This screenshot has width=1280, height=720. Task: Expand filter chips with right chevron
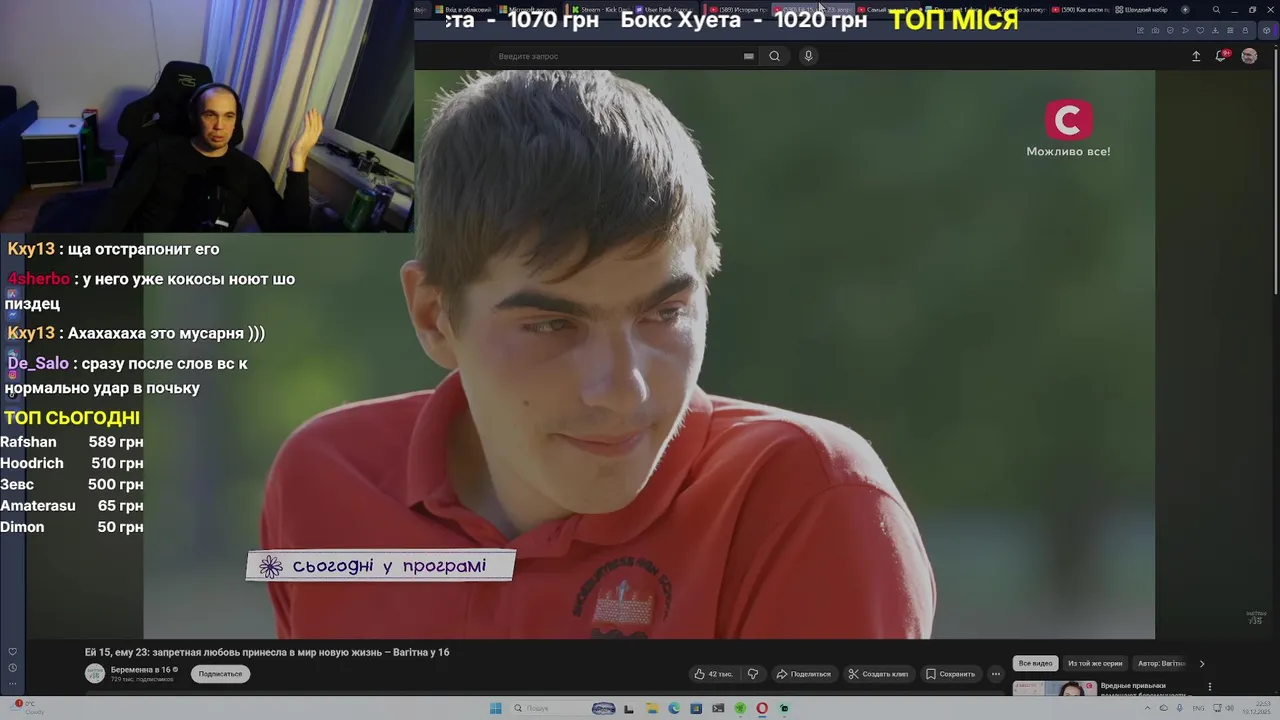(x=1202, y=663)
